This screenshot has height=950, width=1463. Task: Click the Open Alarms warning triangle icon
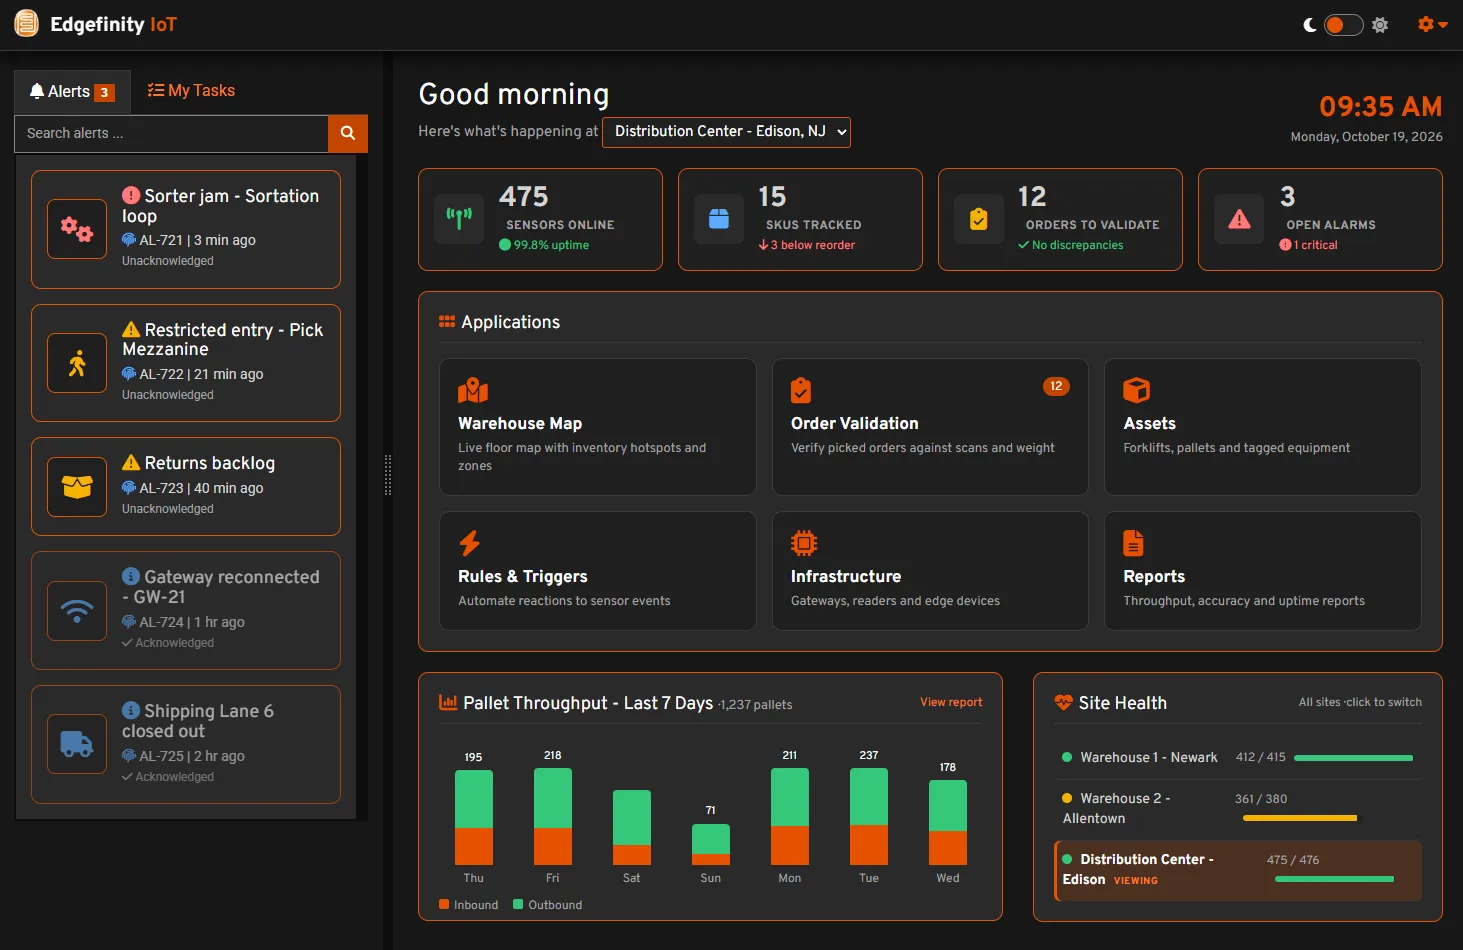[1239, 219]
